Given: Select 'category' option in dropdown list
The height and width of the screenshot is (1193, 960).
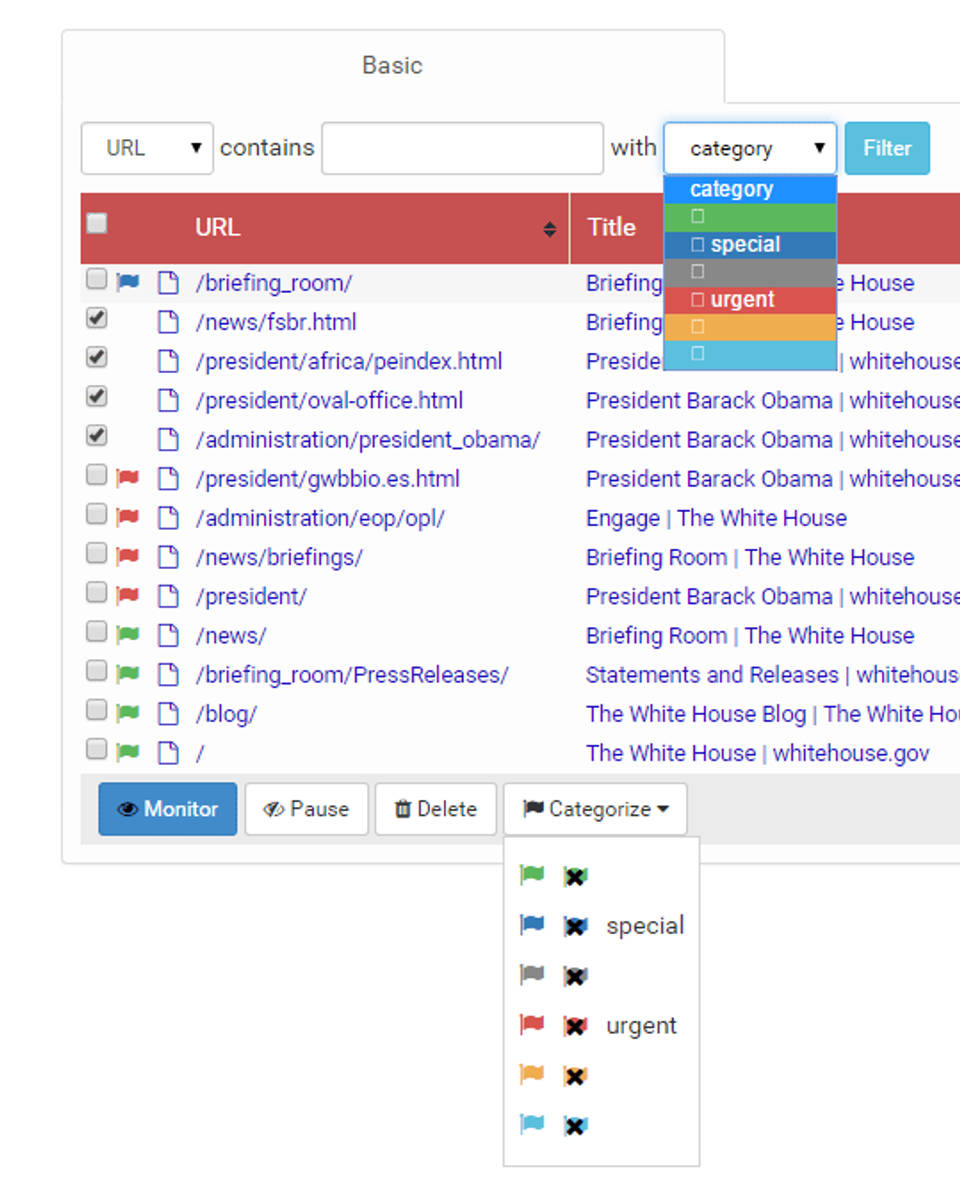Looking at the screenshot, I should [750, 189].
